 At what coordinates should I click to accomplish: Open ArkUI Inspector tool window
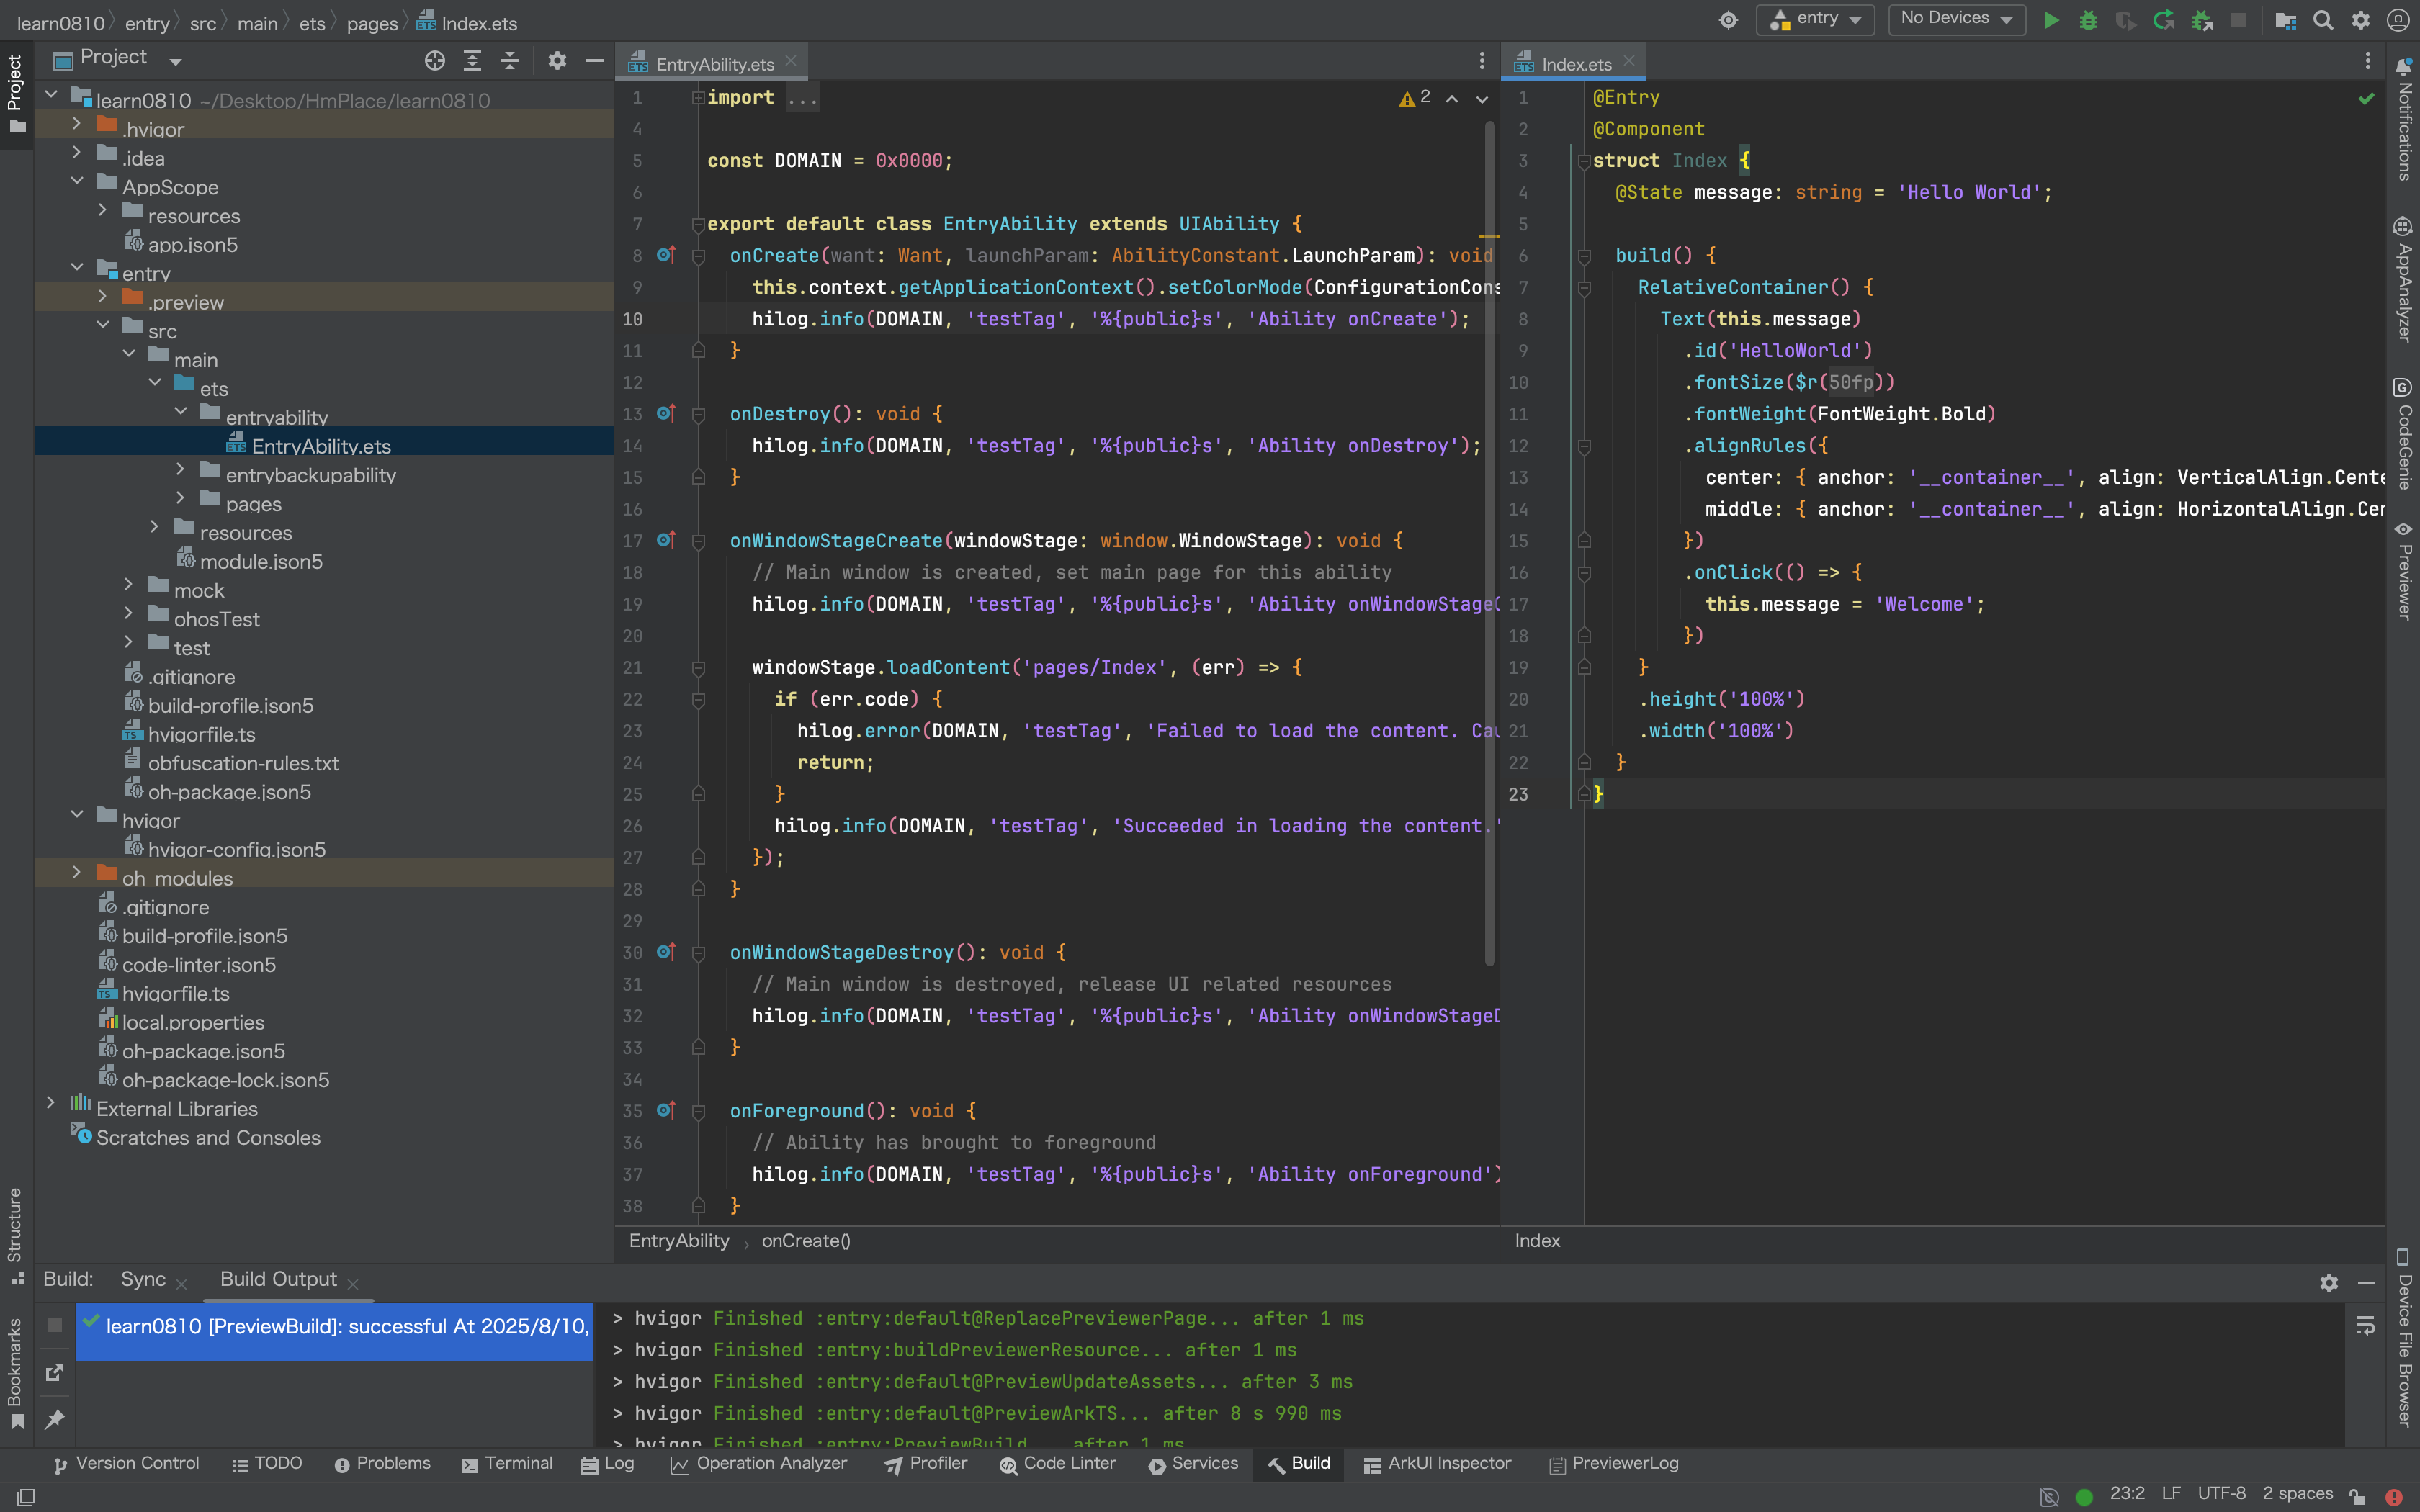(x=1437, y=1464)
